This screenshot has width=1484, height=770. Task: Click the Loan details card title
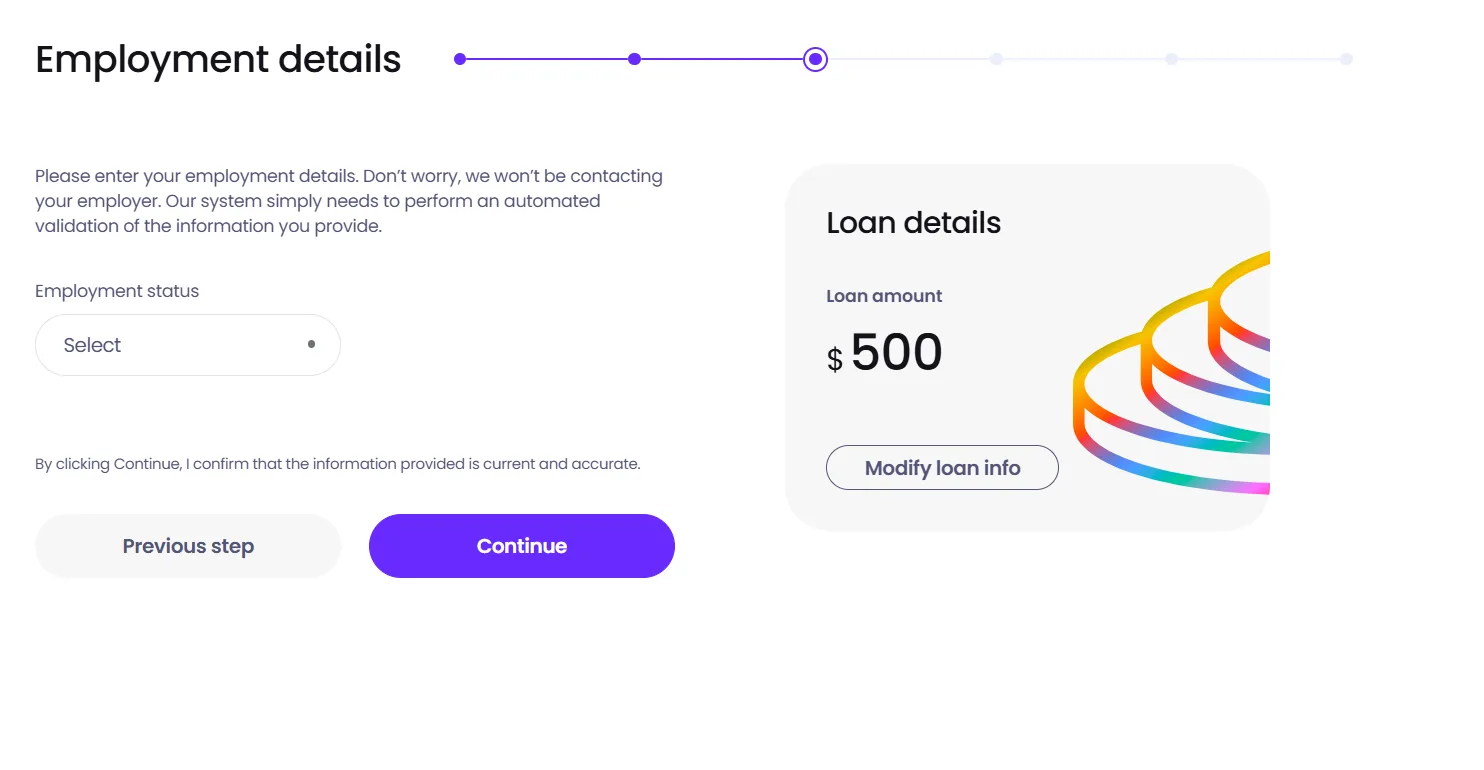point(913,223)
